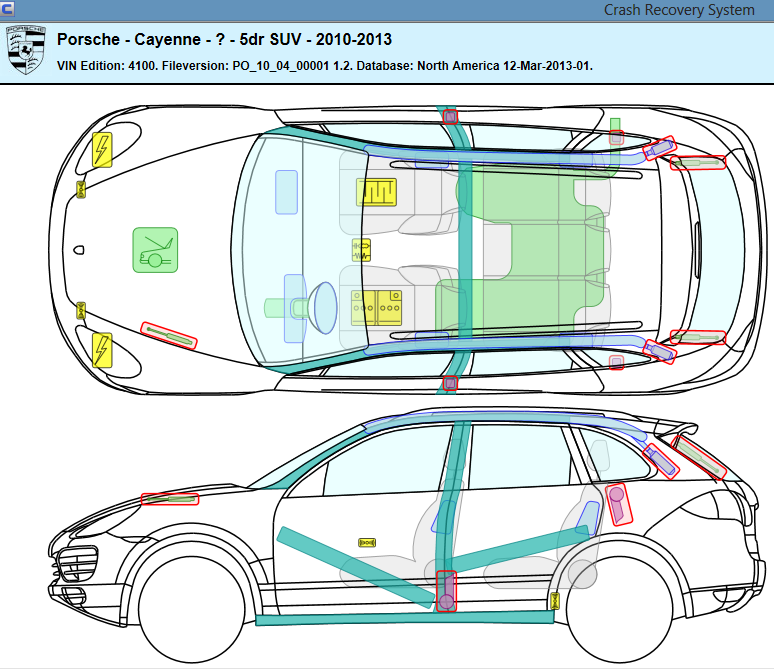Click the driver-side rear seatbelt pretensioner in top view
This screenshot has width=774, height=669.
coord(616,363)
